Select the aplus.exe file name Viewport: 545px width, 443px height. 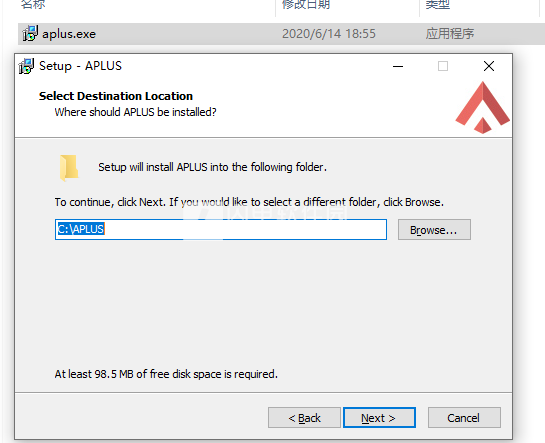[69, 34]
